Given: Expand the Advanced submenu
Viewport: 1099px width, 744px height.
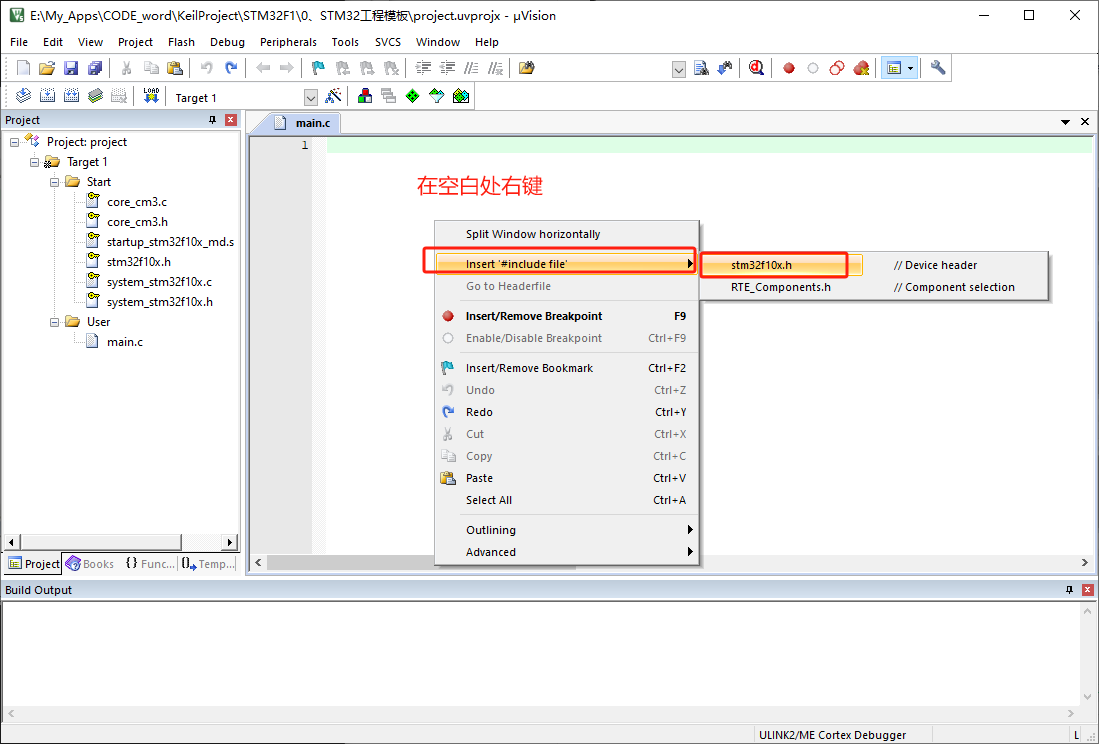Looking at the screenshot, I should click(x=566, y=552).
